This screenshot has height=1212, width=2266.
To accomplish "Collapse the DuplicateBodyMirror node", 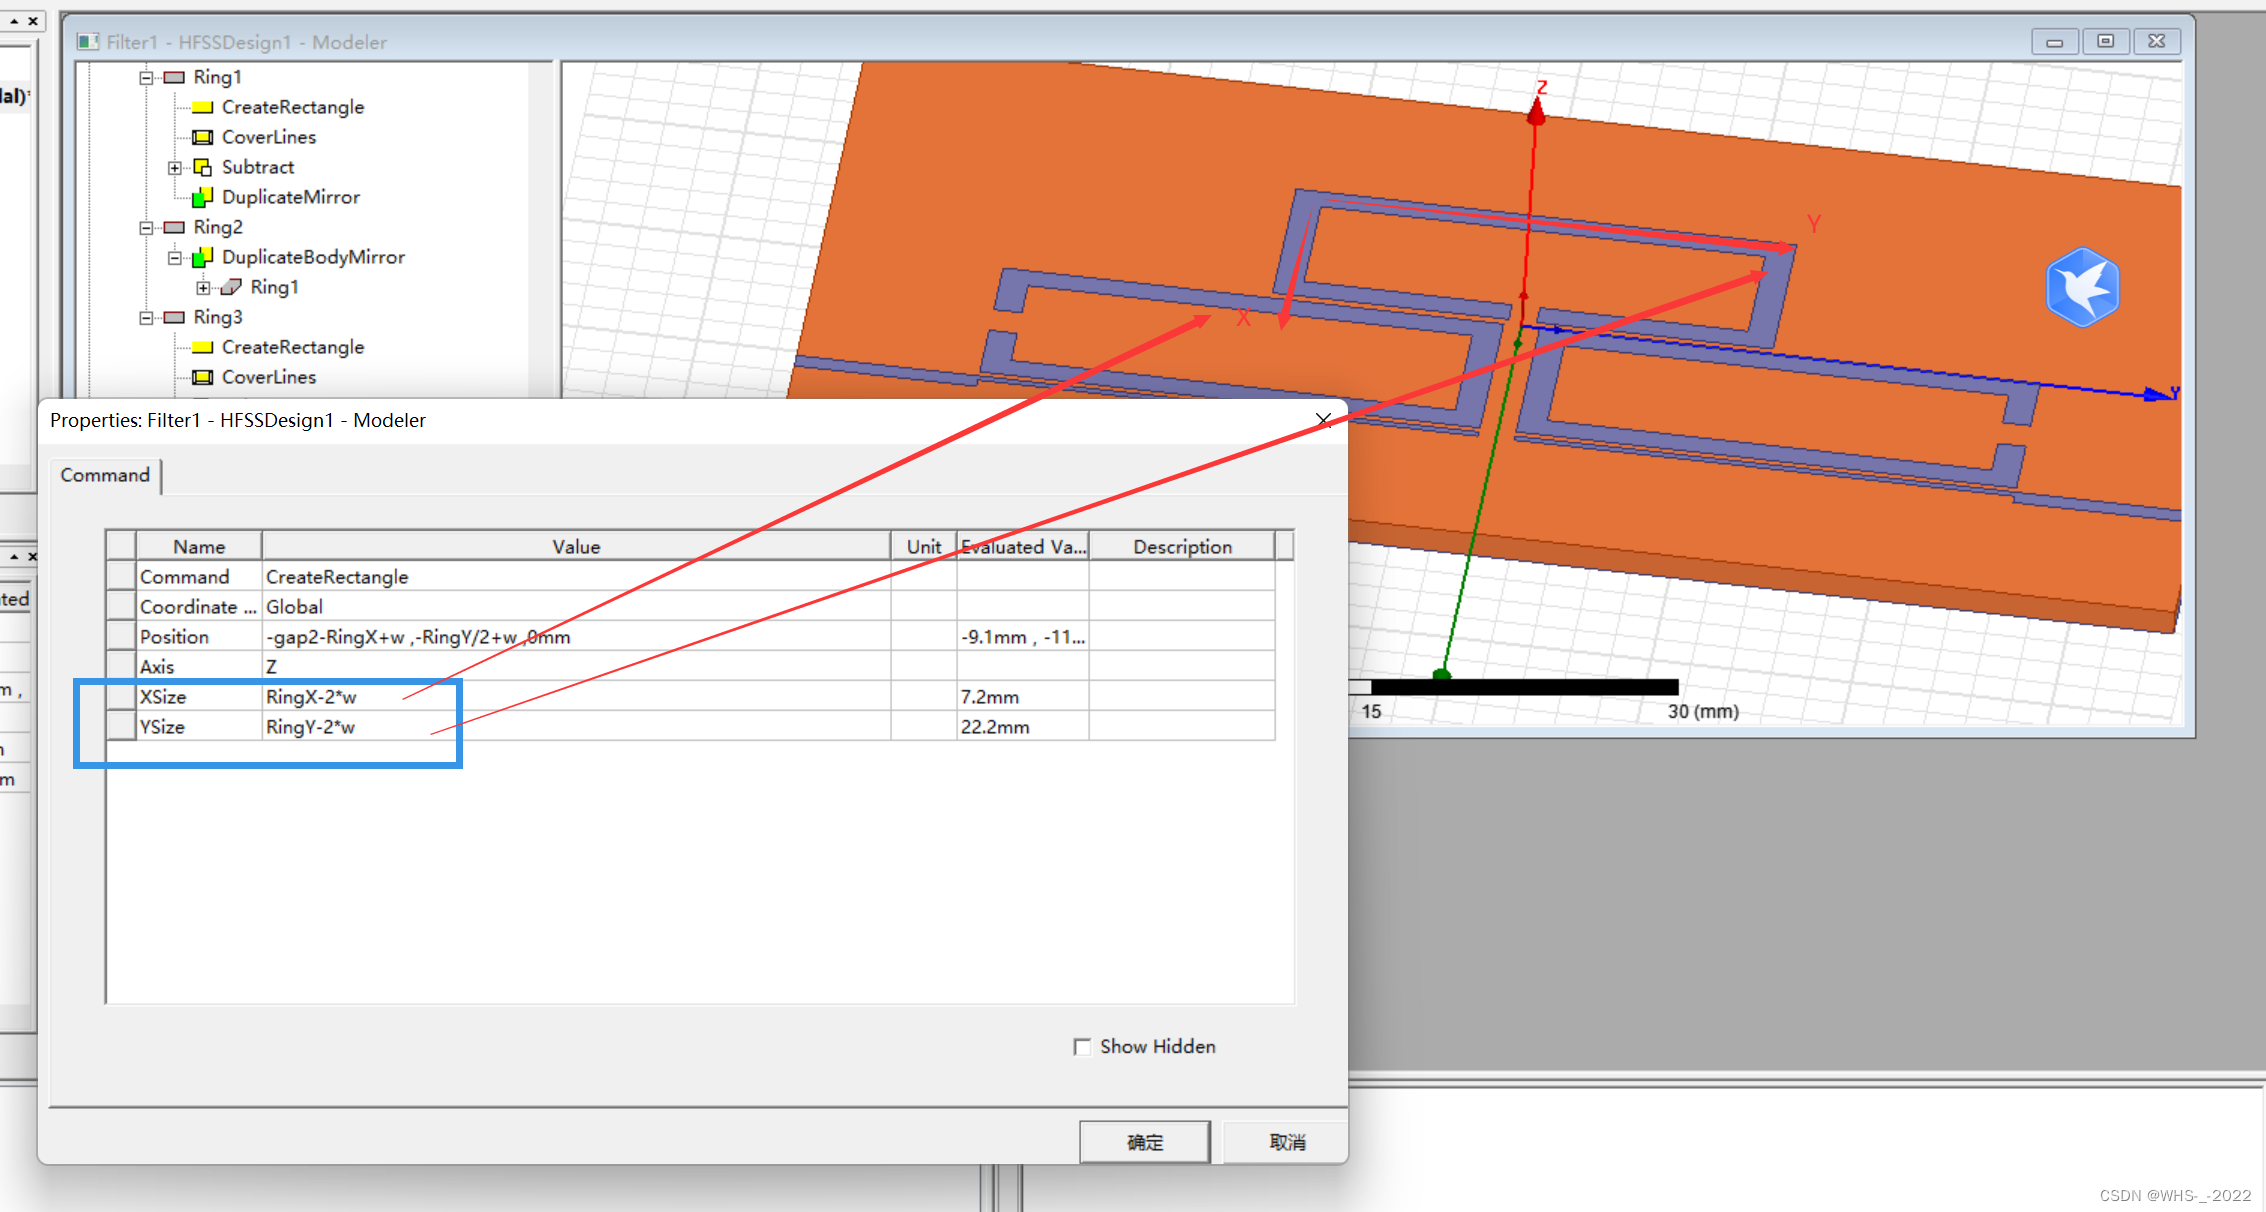I will [x=174, y=257].
